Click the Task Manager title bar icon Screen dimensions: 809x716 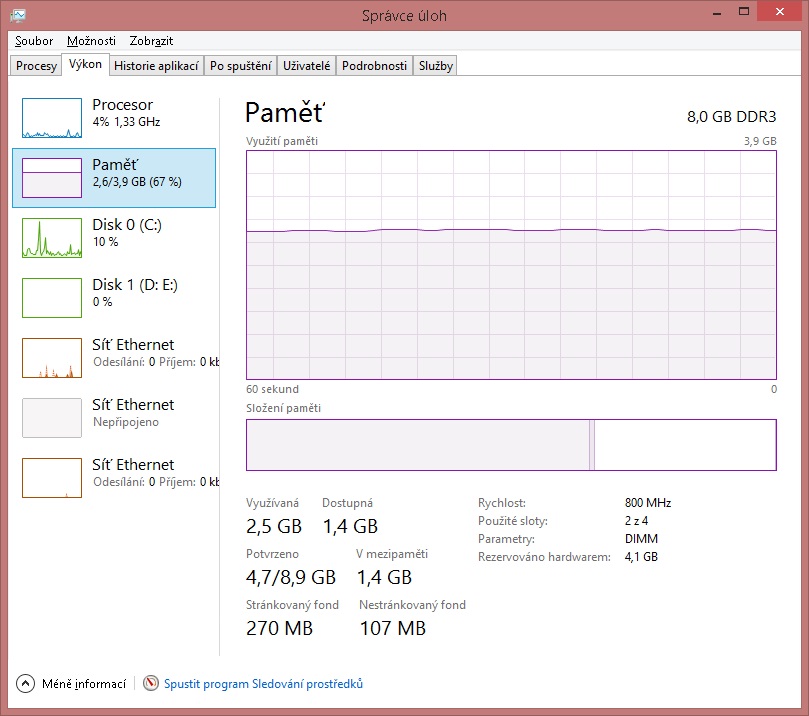pos(18,15)
